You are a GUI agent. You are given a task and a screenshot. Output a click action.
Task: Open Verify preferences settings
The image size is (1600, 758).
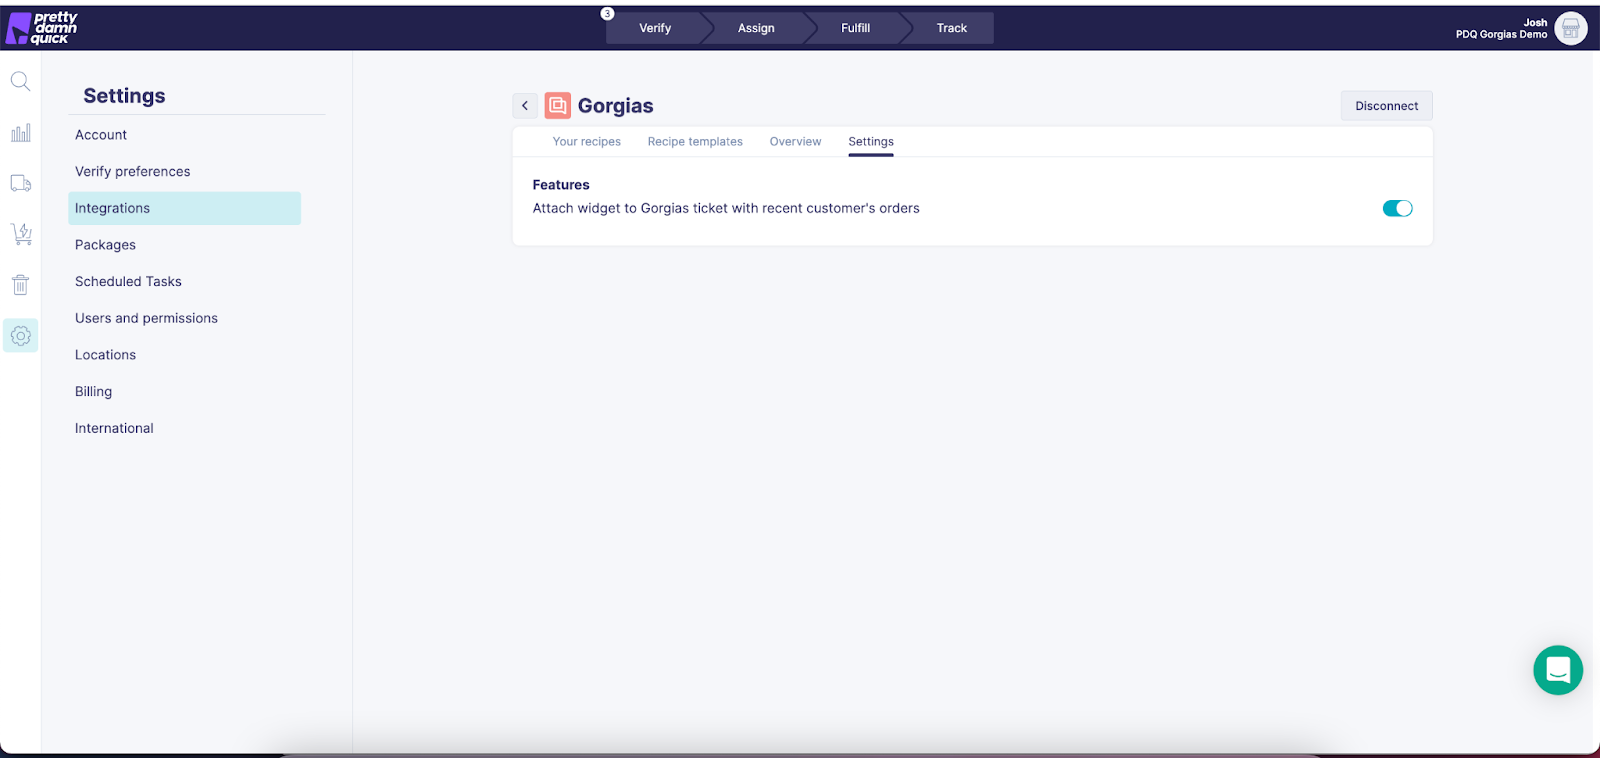(132, 172)
